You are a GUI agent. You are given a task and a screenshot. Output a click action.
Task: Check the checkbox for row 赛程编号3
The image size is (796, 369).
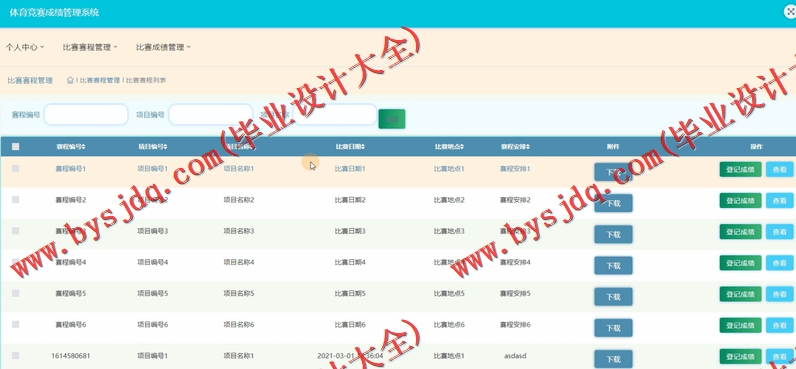pyautogui.click(x=16, y=231)
